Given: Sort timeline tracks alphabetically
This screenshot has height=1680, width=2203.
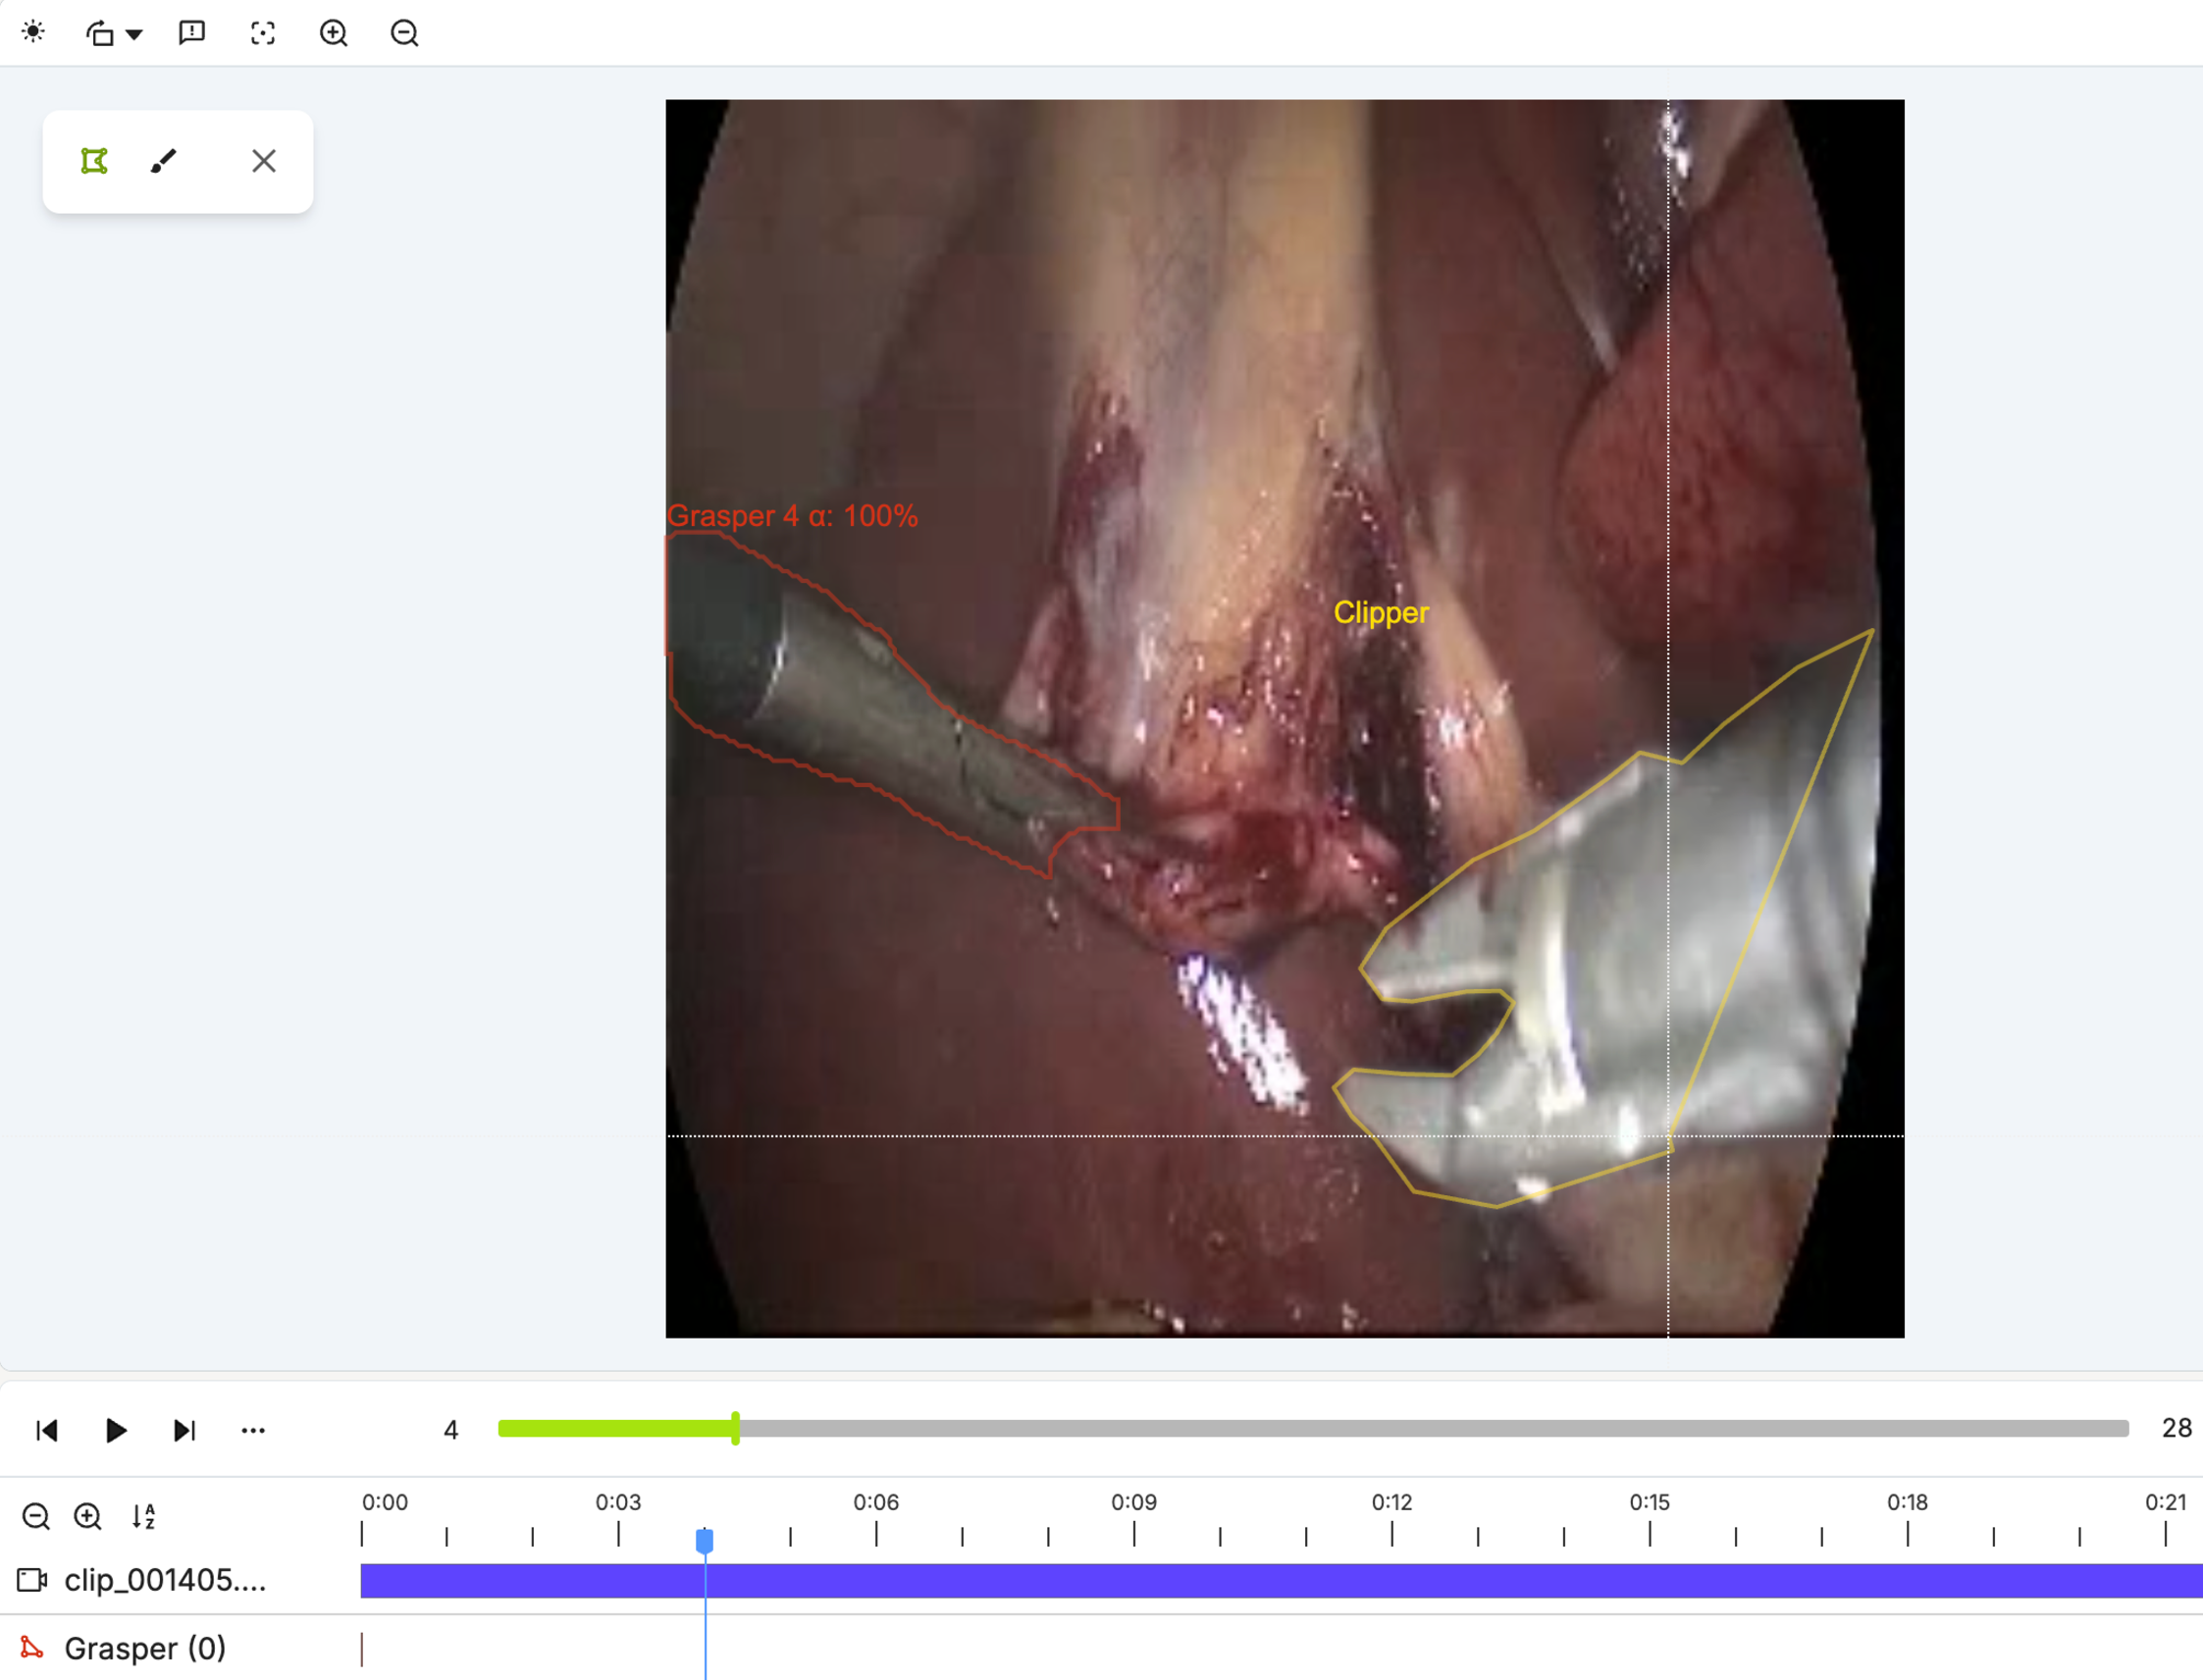Looking at the screenshot, I should [143, 1516].
